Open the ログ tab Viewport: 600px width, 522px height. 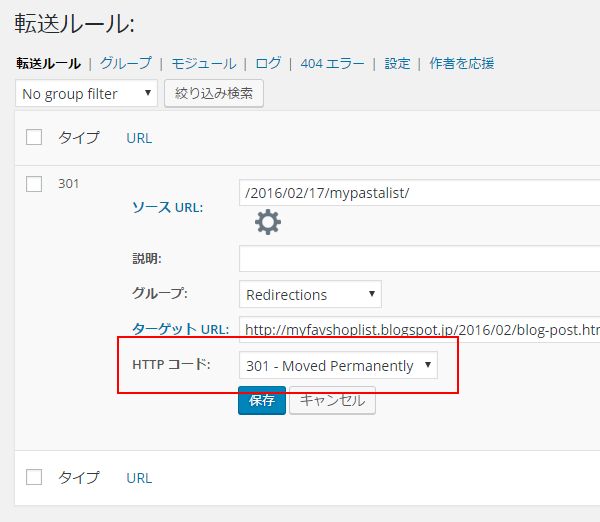coord(268,63)
